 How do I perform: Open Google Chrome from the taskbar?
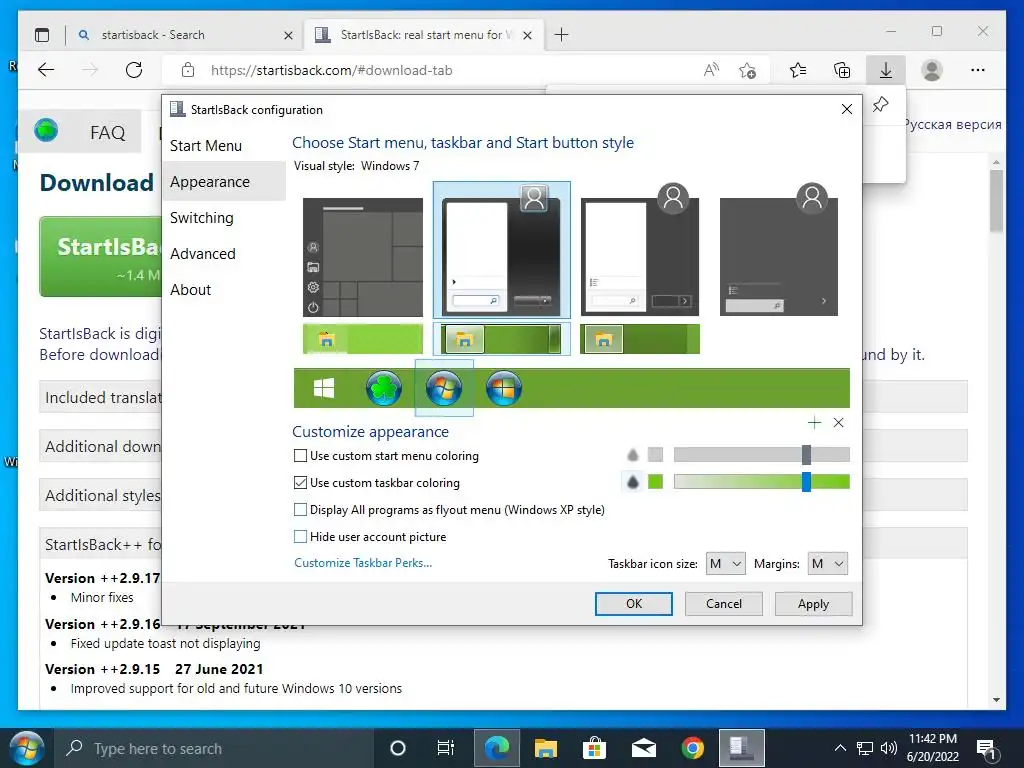pyautogui.click(x=692, y=748)
